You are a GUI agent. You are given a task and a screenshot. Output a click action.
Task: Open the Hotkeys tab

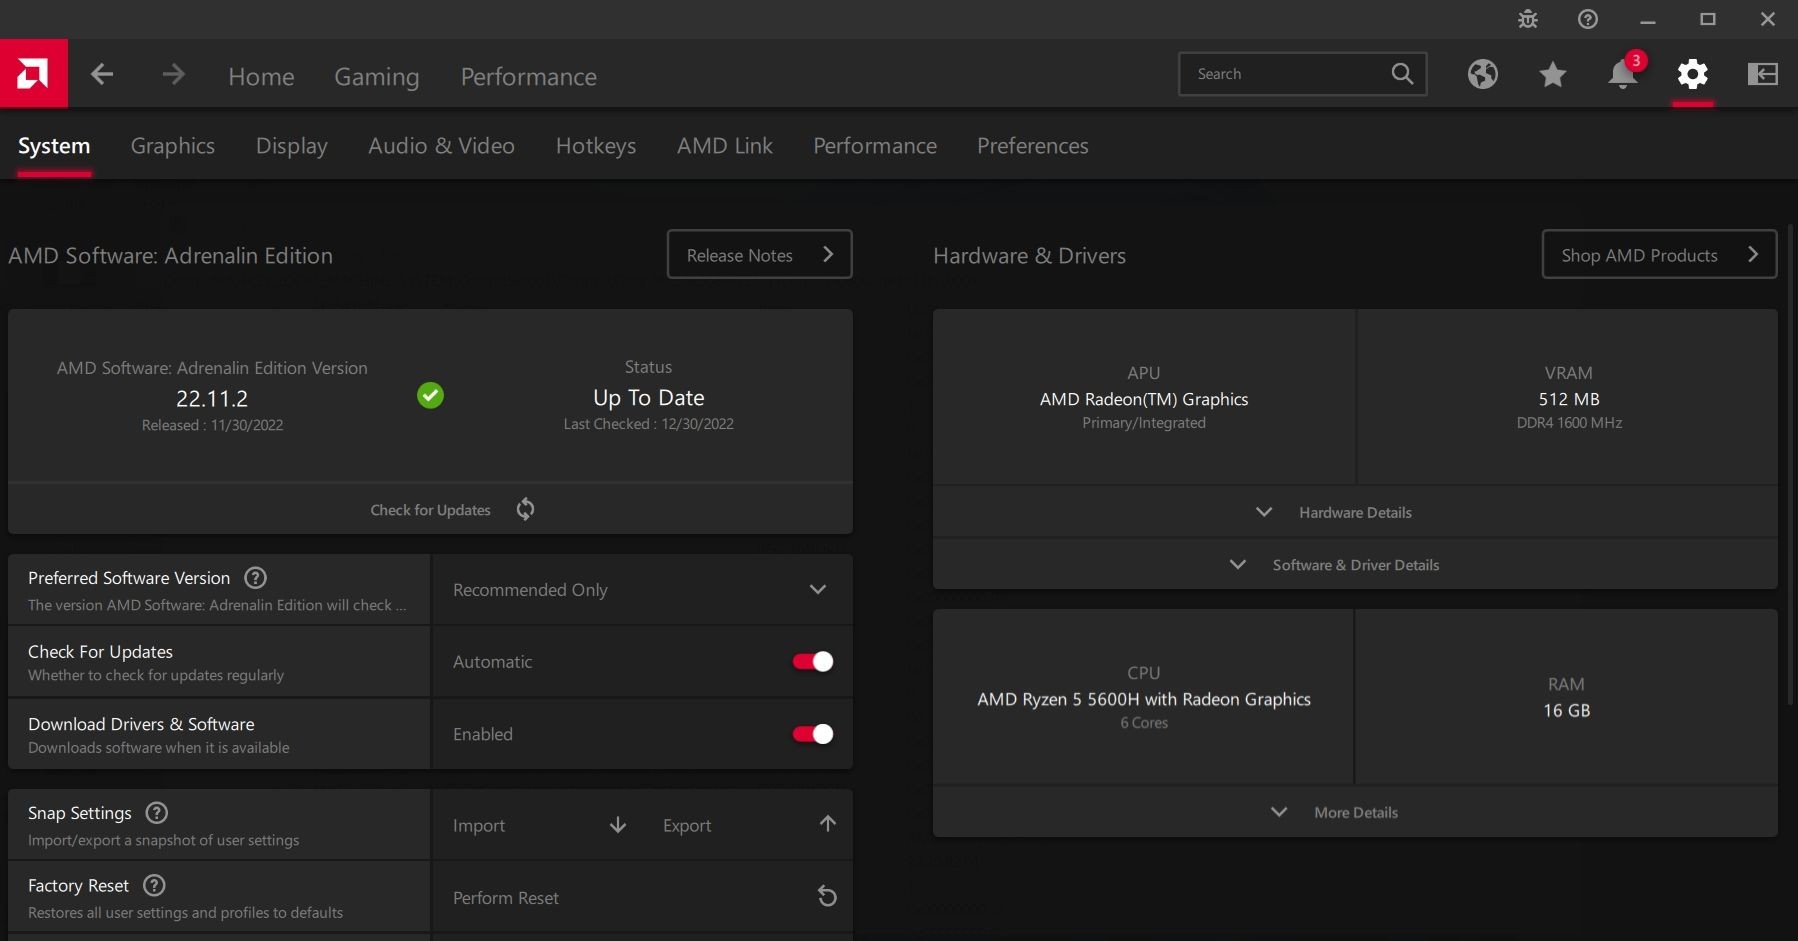point(596,146)
